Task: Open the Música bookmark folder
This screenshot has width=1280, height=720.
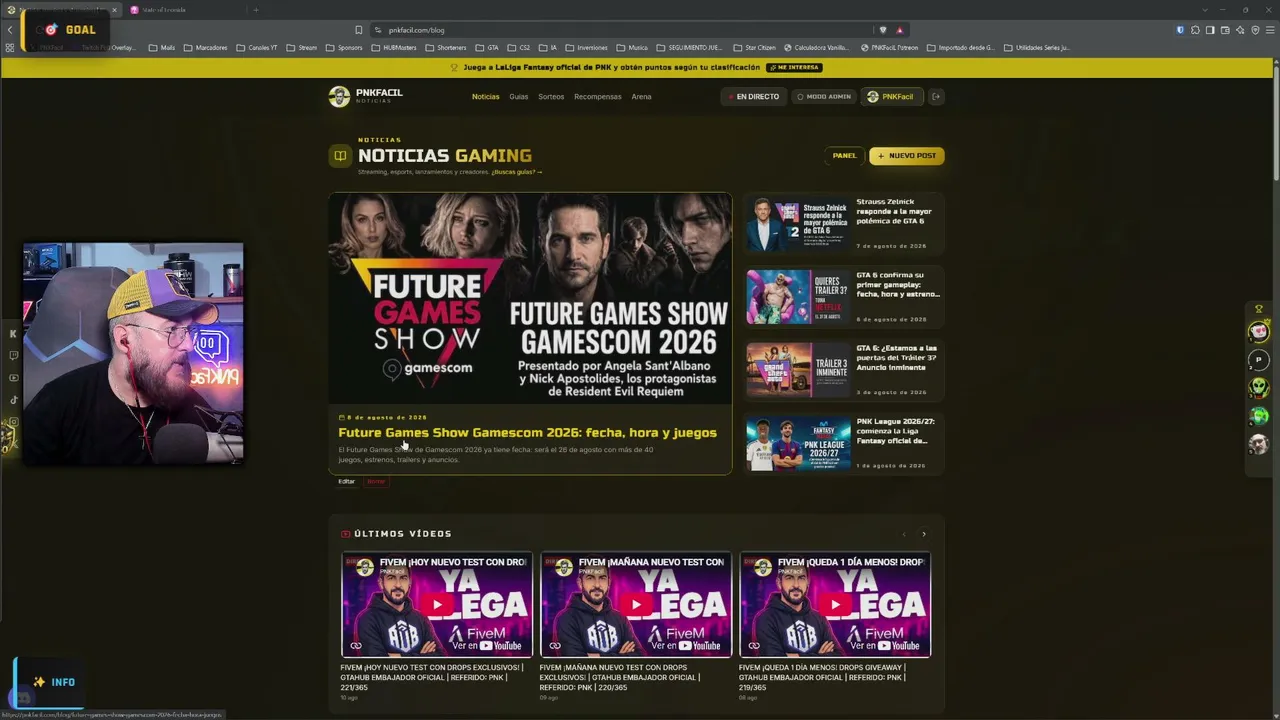Action: tap(632, 48)
